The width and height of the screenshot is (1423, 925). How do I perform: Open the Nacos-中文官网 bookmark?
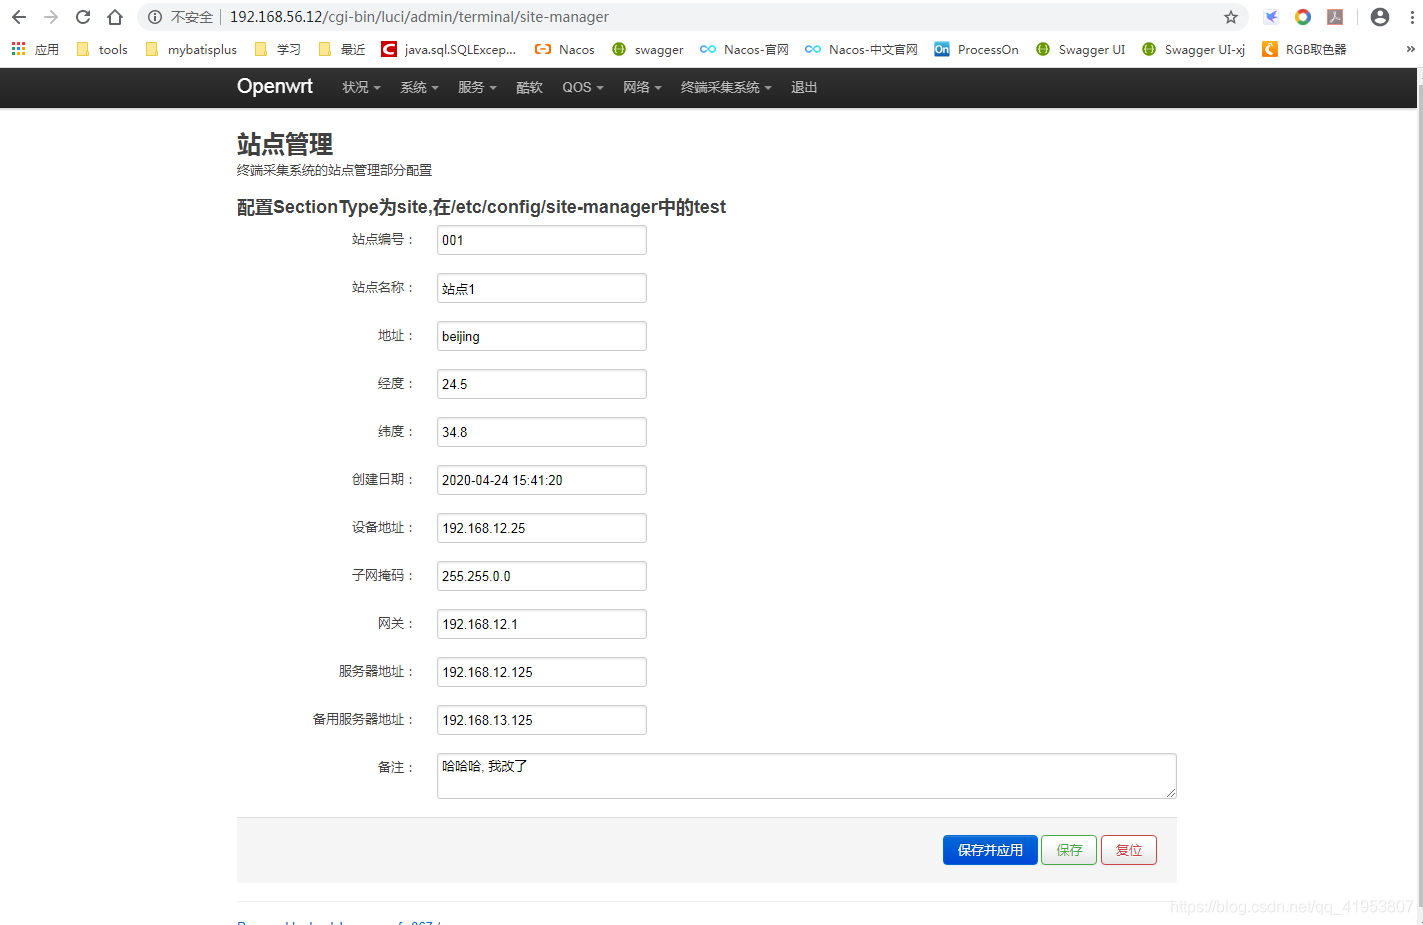(x=862, y=49)
